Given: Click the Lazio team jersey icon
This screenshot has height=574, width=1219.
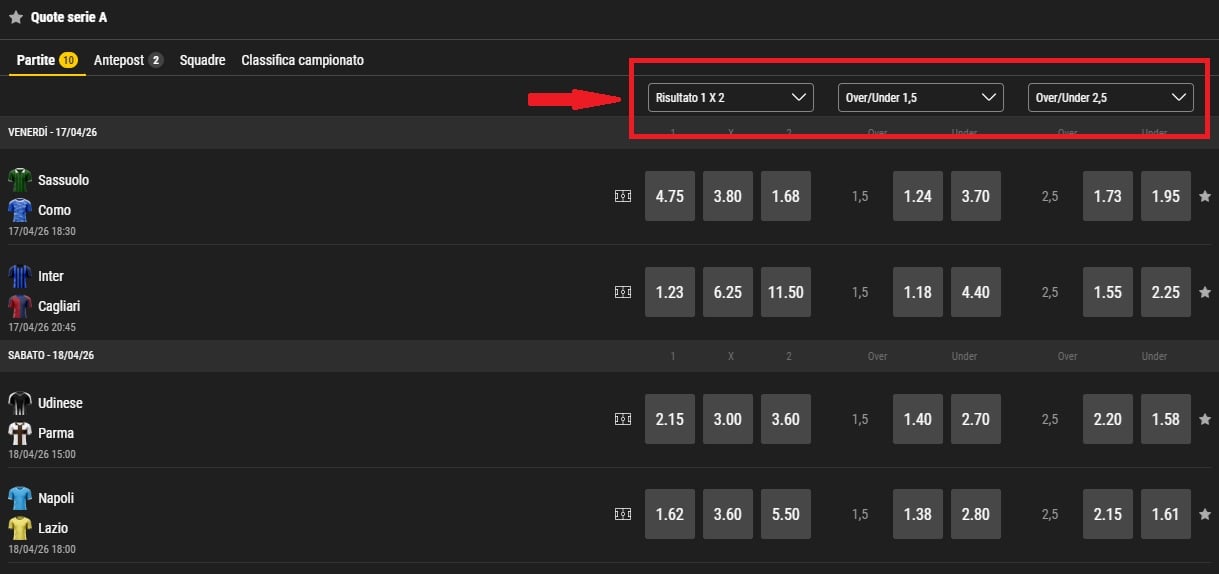Looking at the screenshot, I should (20, 528).
